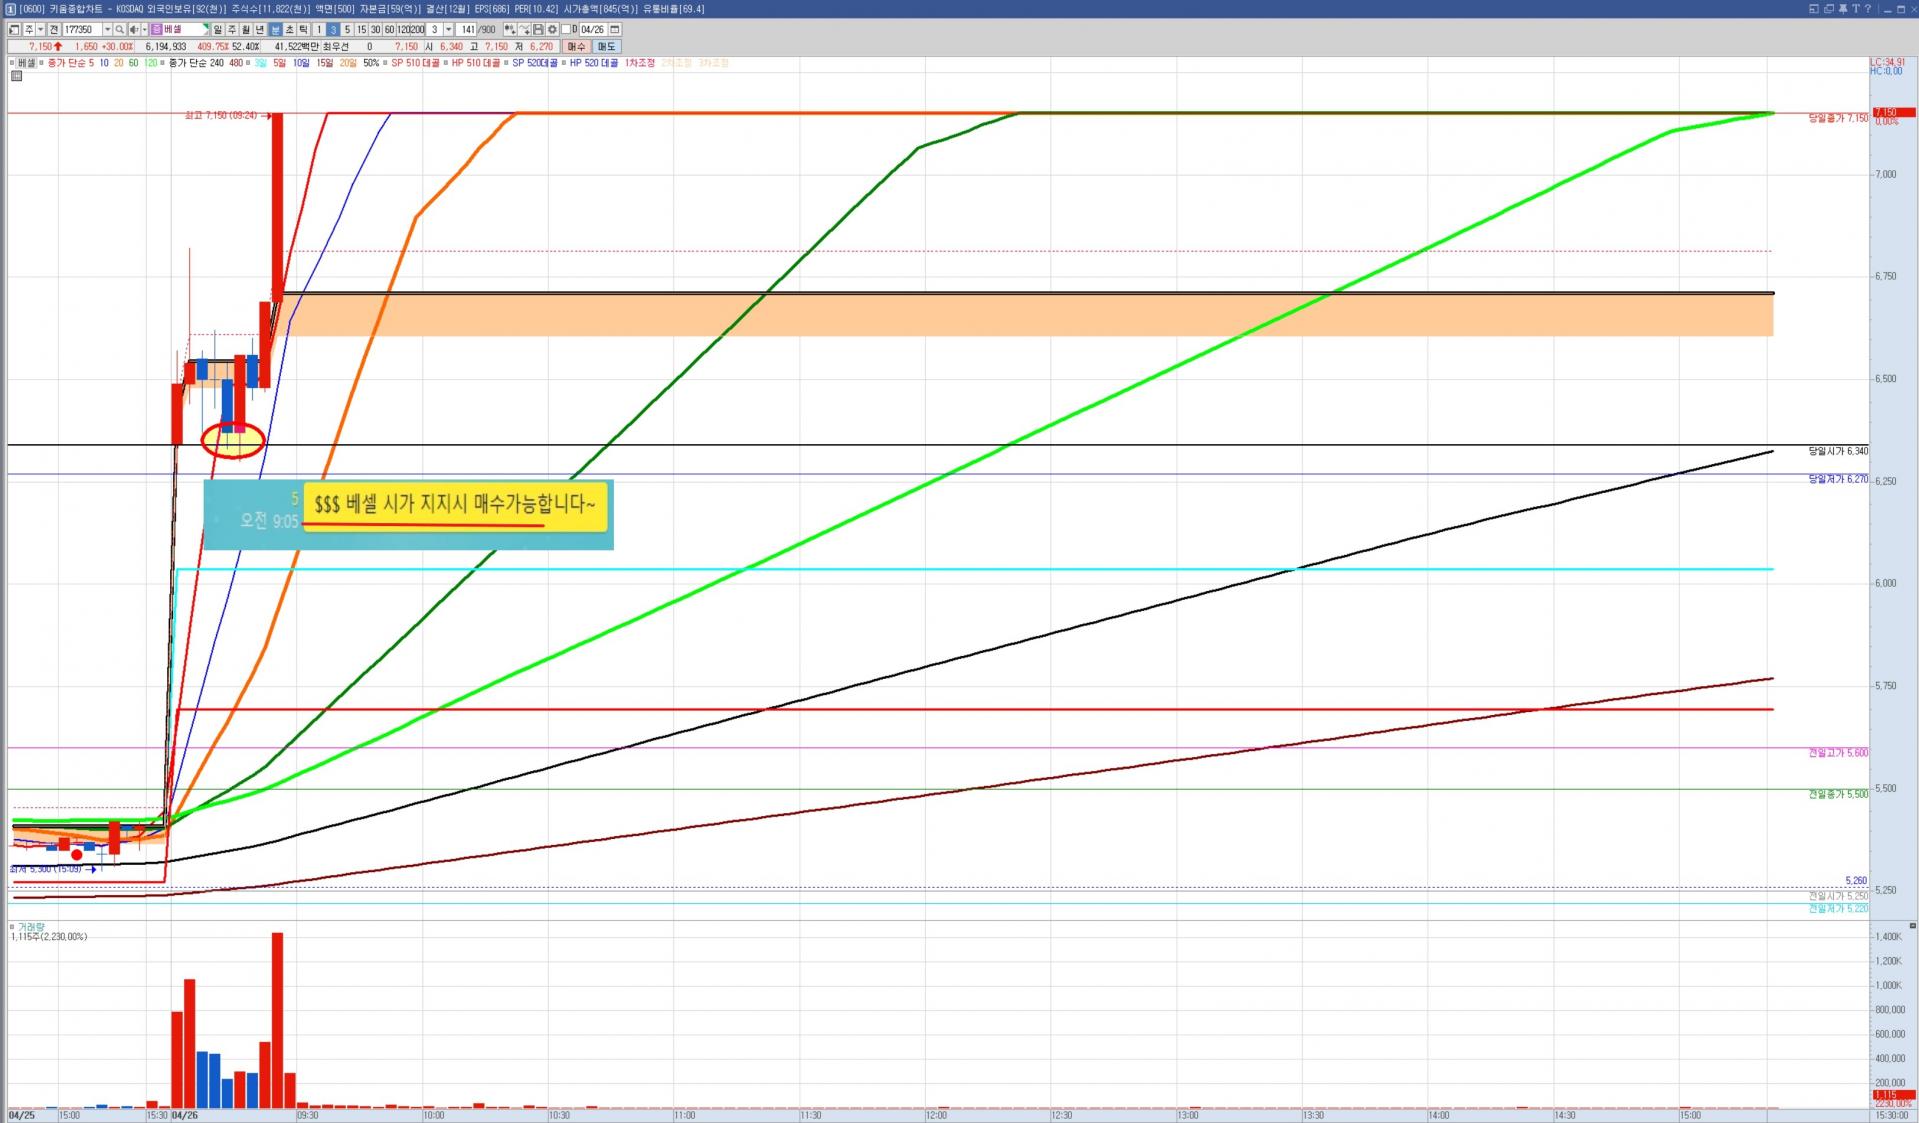
Task: Click the 매도 sell button
Action: coord(606,47)
